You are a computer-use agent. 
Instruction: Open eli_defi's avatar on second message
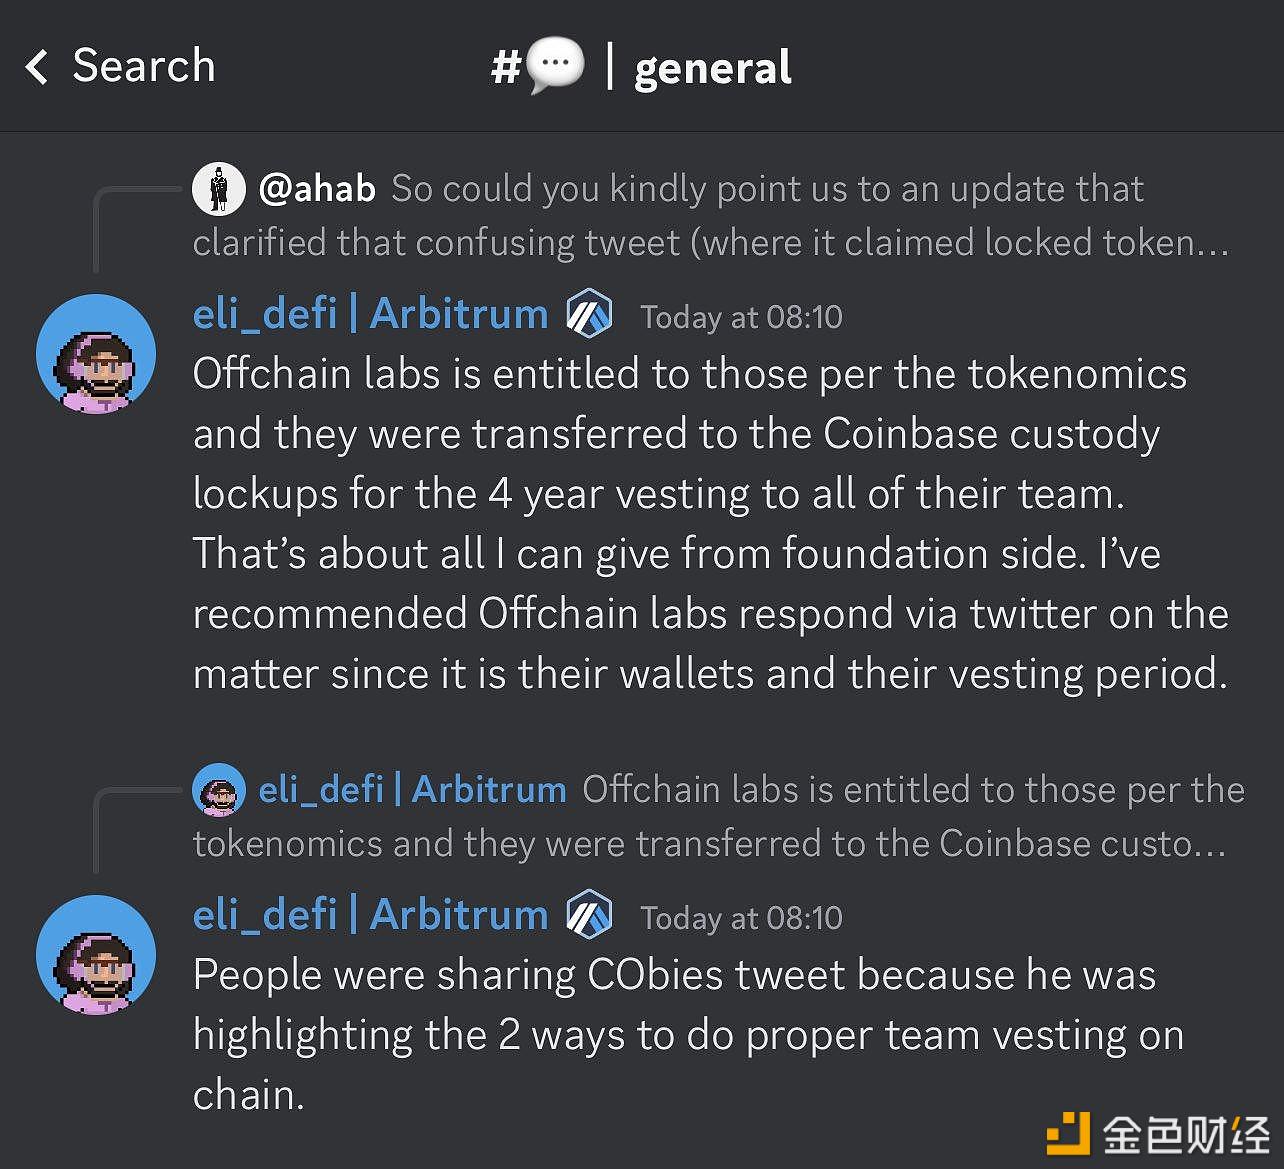[96, 955]
